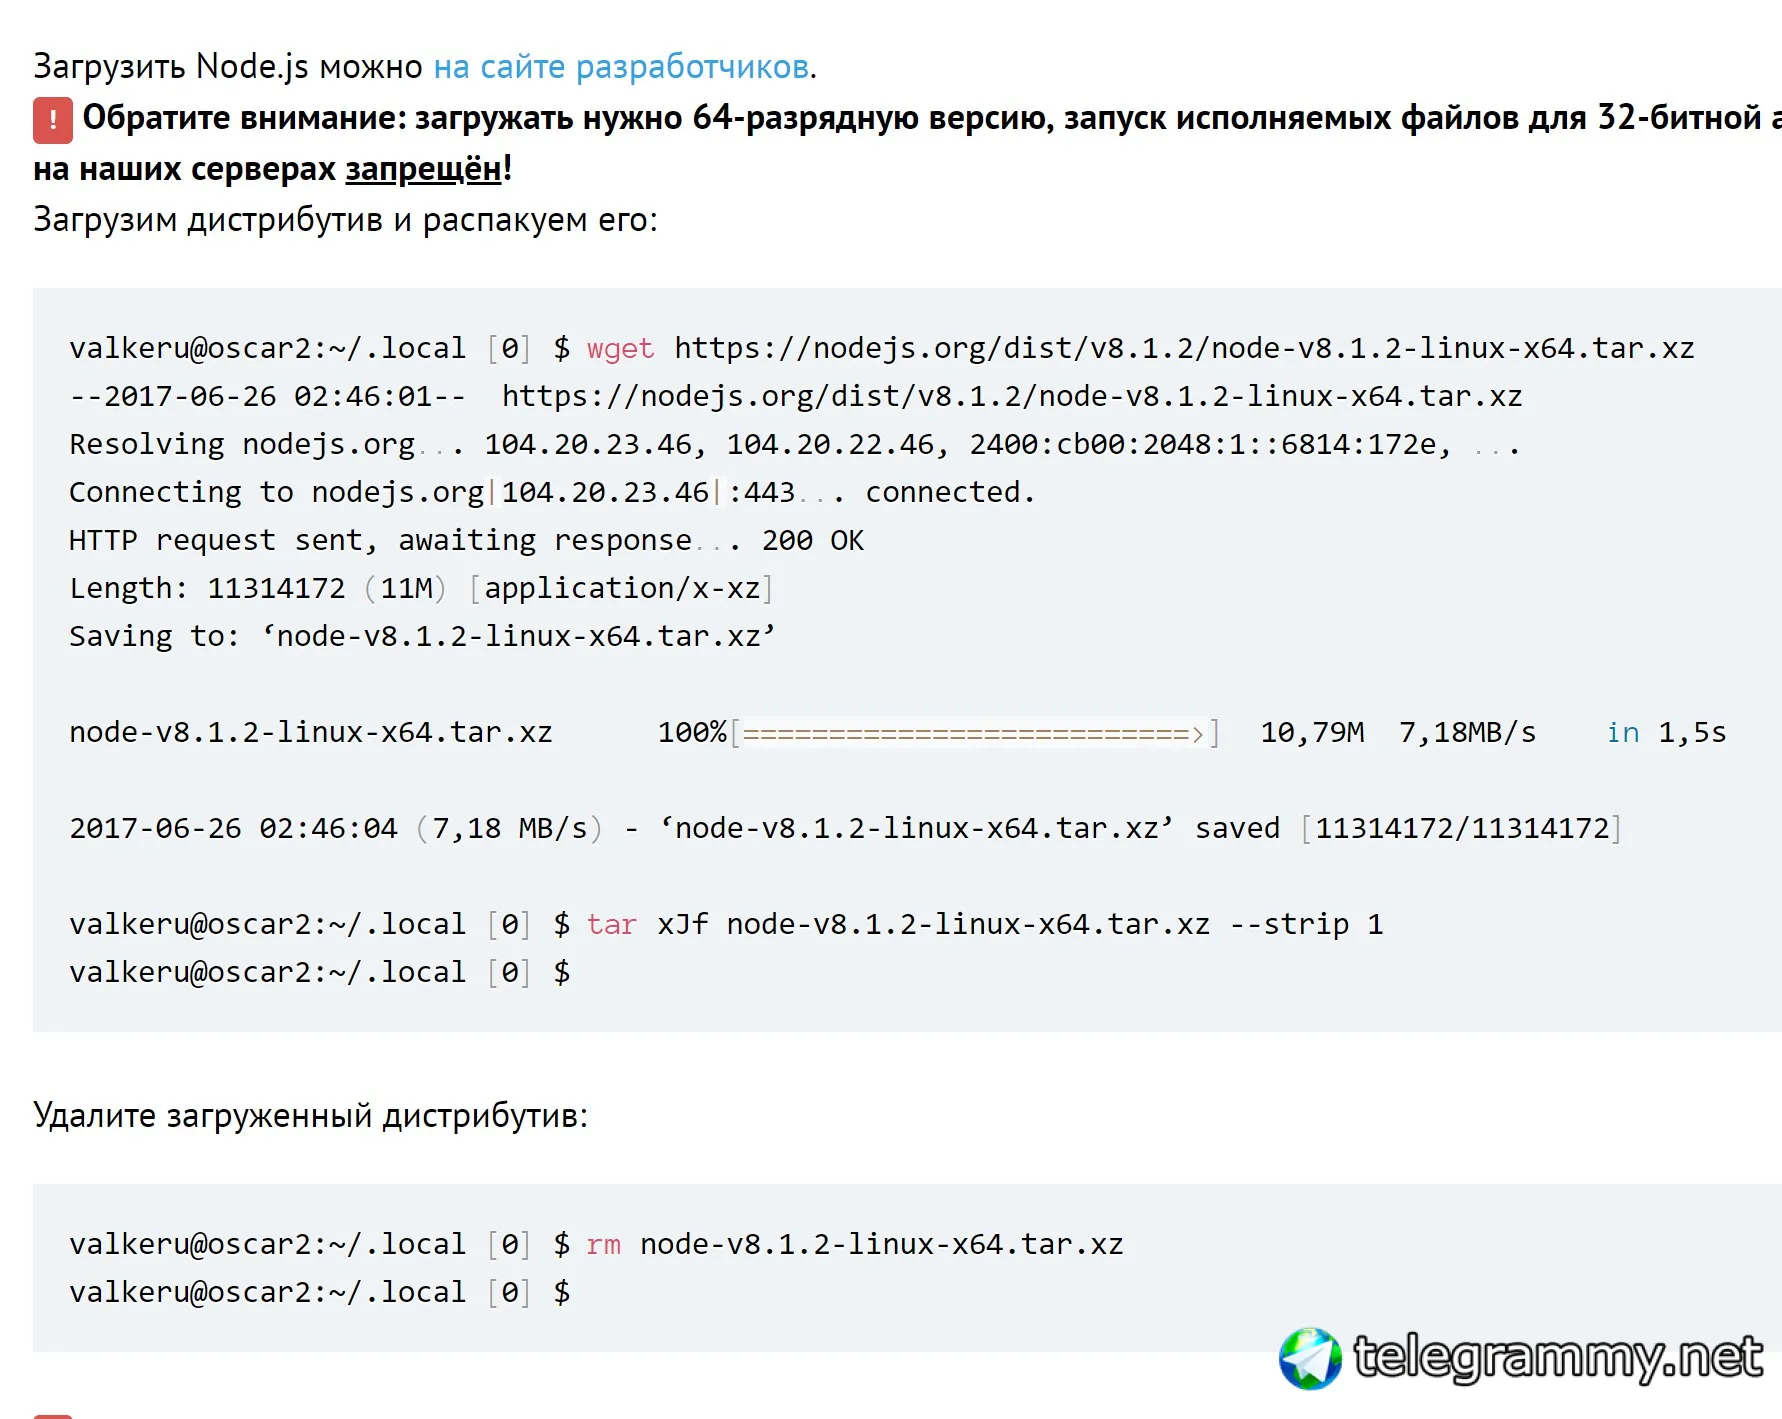The height and width of the screenshot is (1419, 1782).
Task: Click the 100% wget download progress bar
Action: pos(975,733)
